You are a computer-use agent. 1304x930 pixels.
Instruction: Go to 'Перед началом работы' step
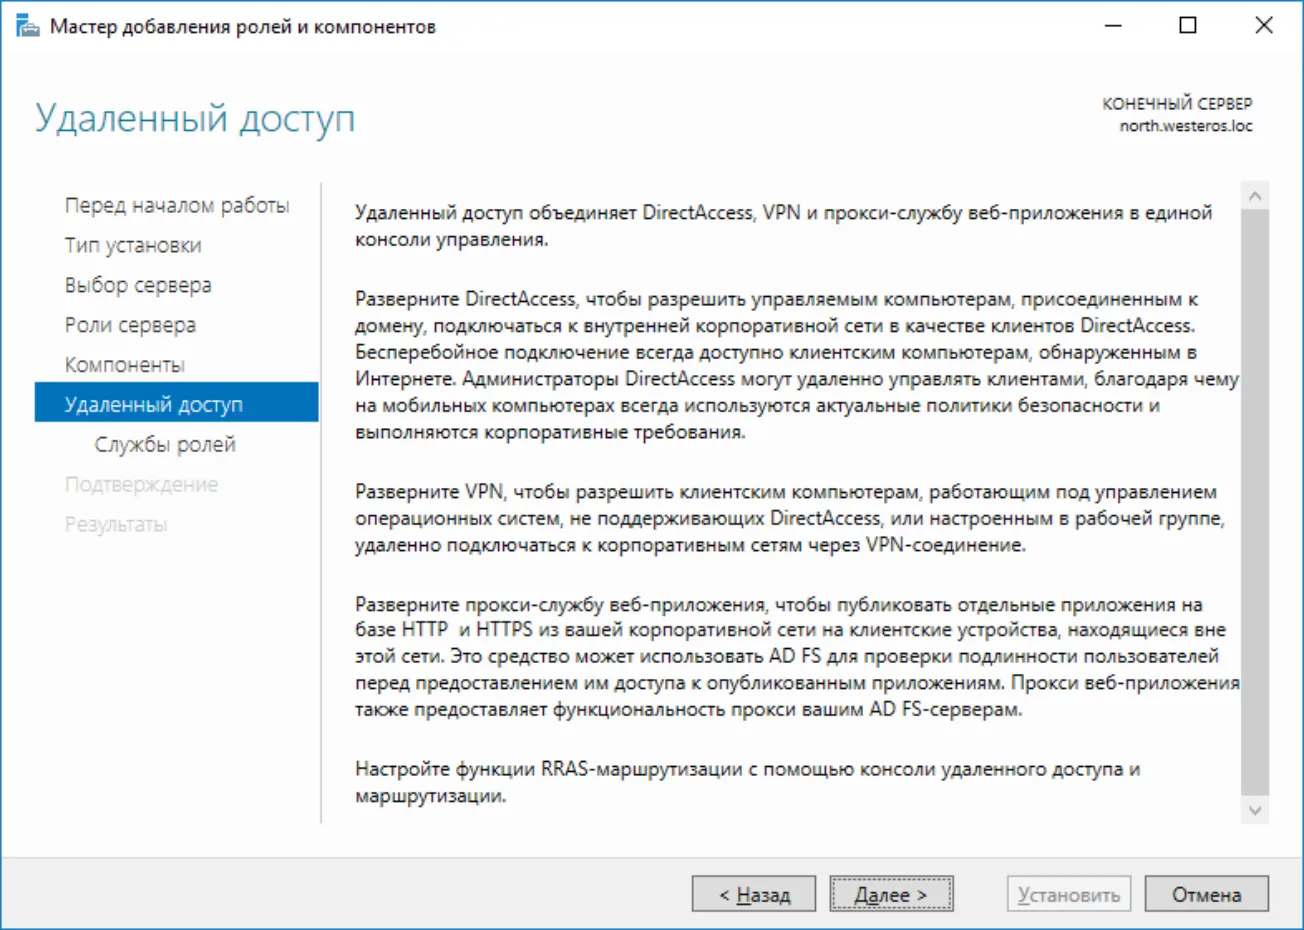(x=177, y=205)
